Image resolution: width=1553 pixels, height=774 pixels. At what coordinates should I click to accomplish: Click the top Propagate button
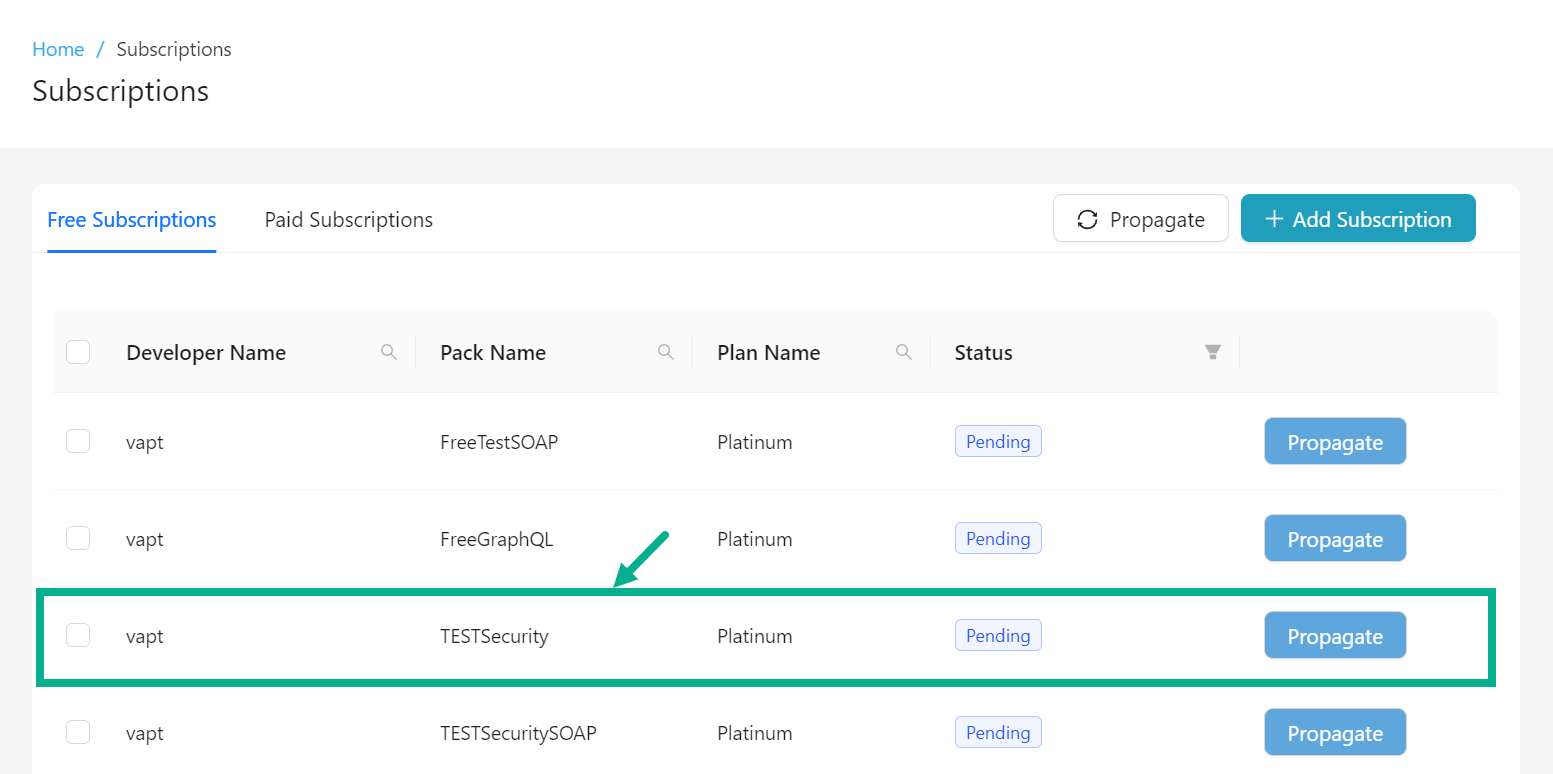pyautogui.click(x=1140, y=218)
